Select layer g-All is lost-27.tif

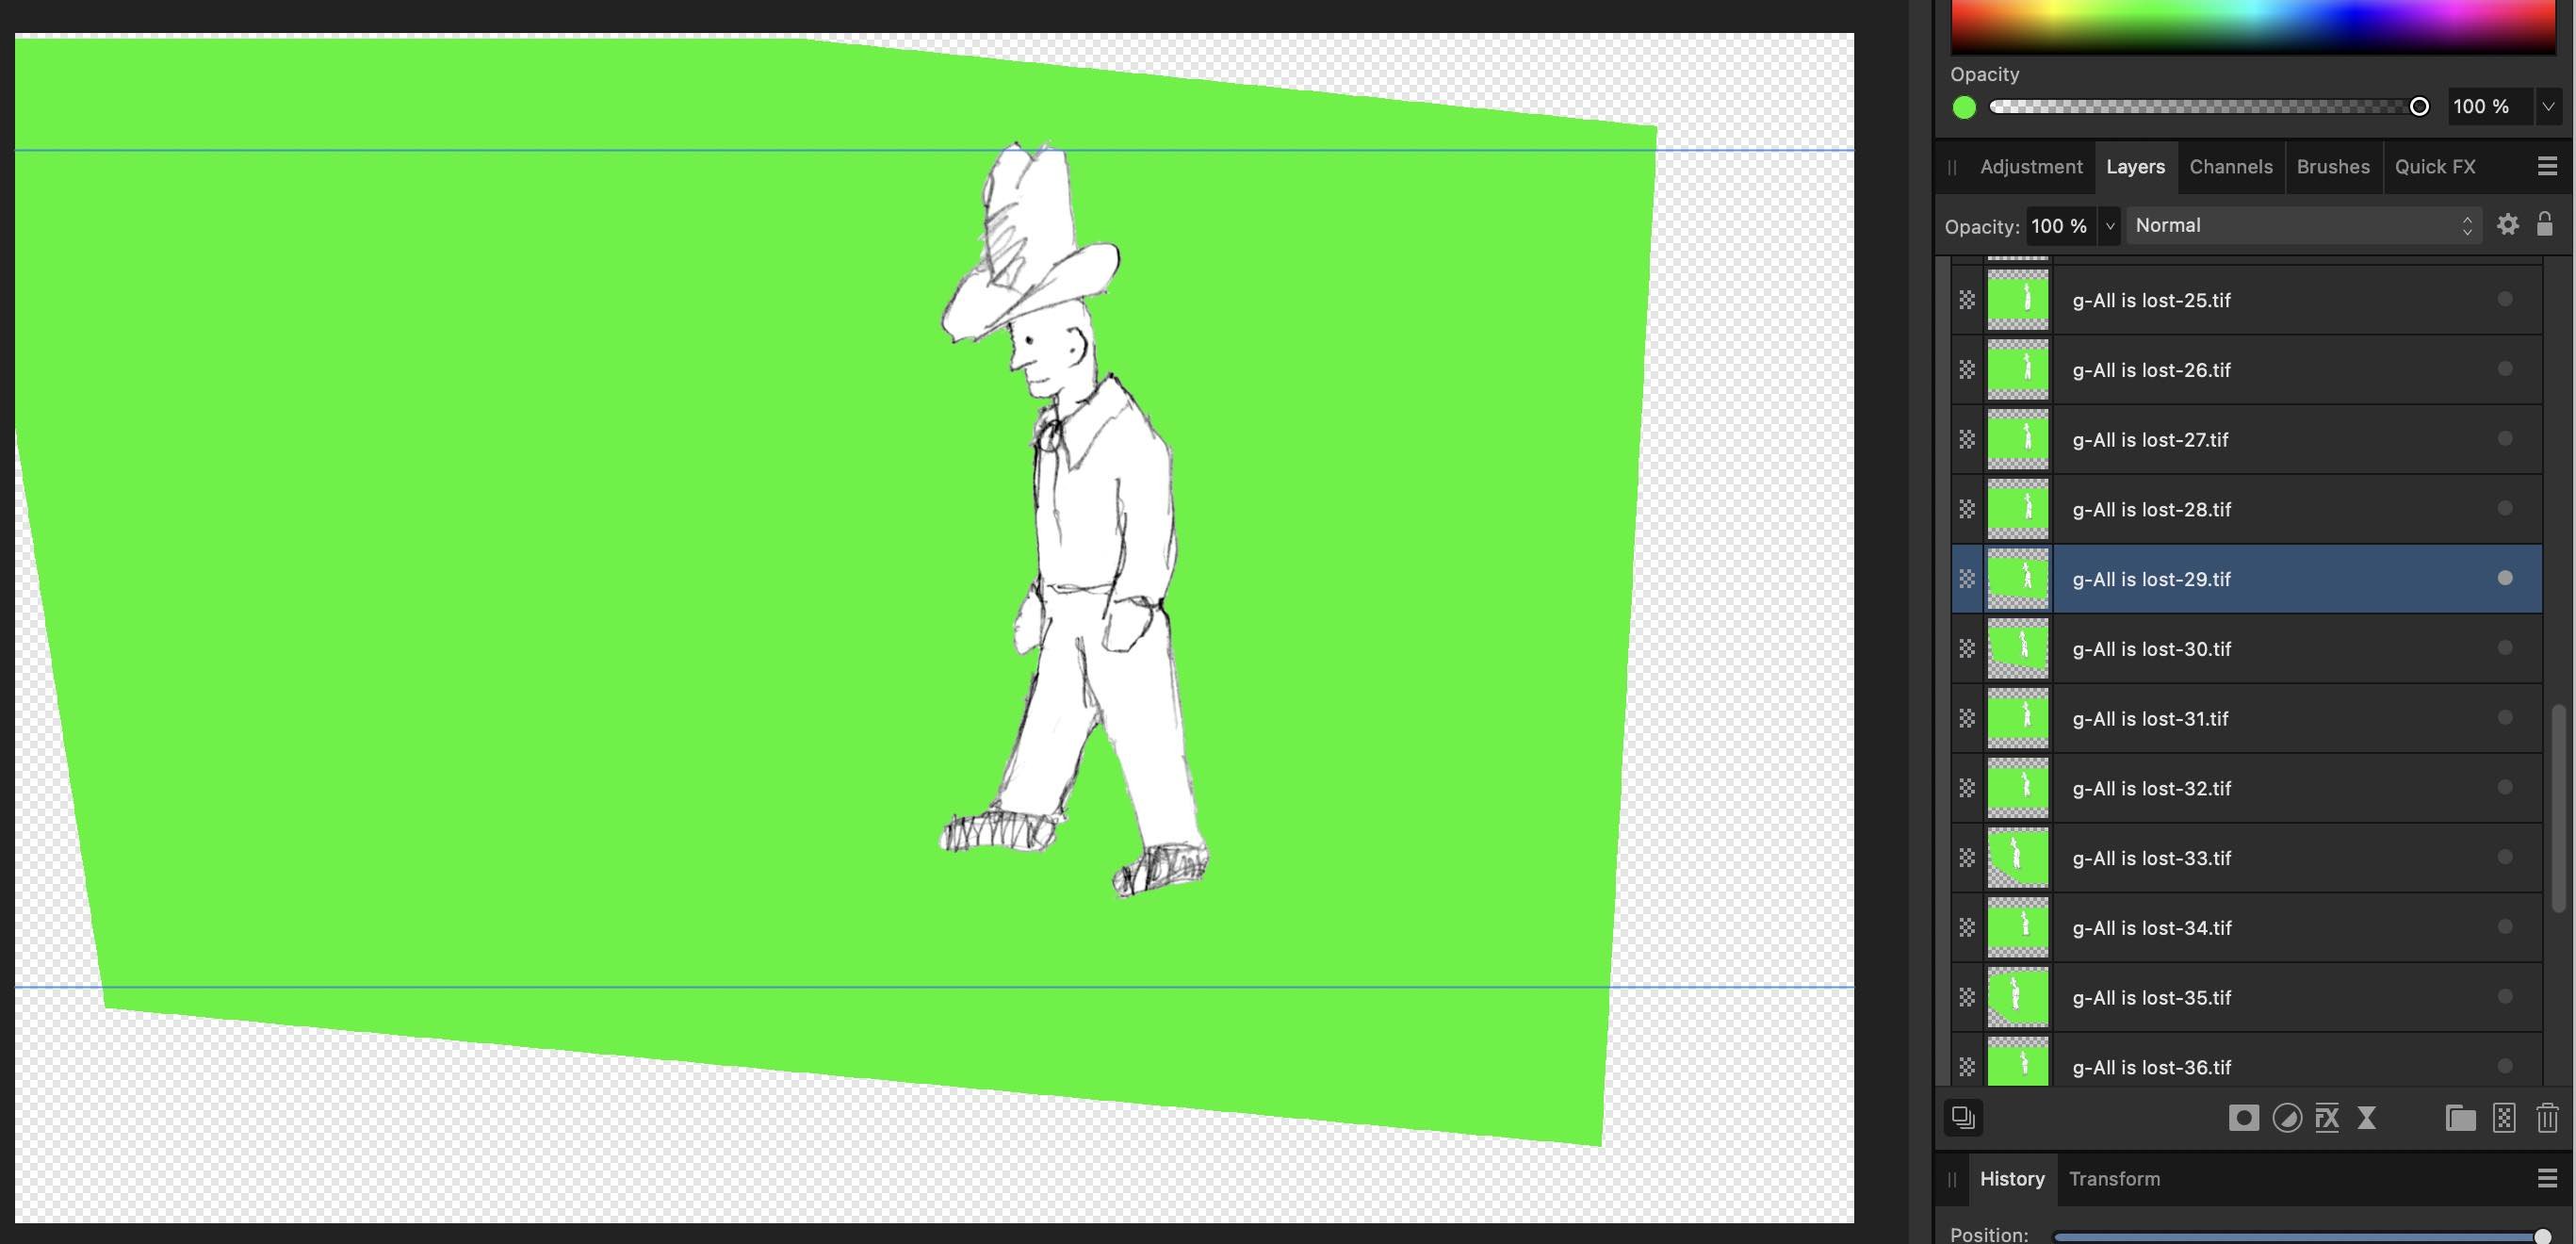(x=2246, y=439)
